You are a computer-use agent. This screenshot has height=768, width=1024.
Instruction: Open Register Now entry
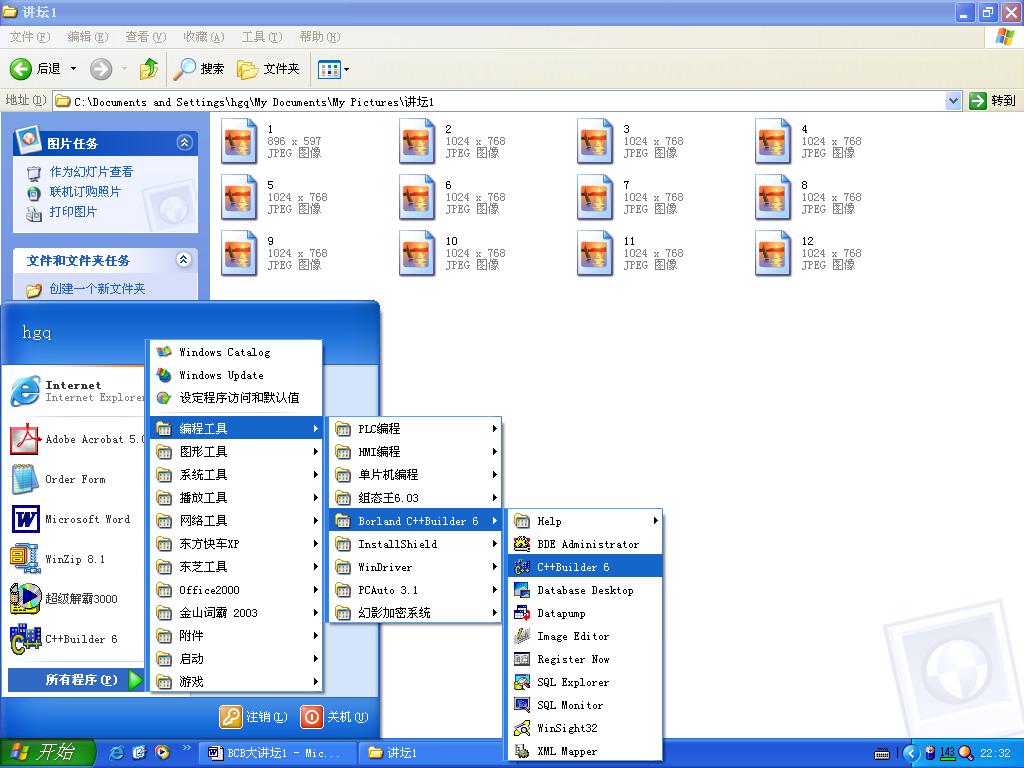point(584,659)
